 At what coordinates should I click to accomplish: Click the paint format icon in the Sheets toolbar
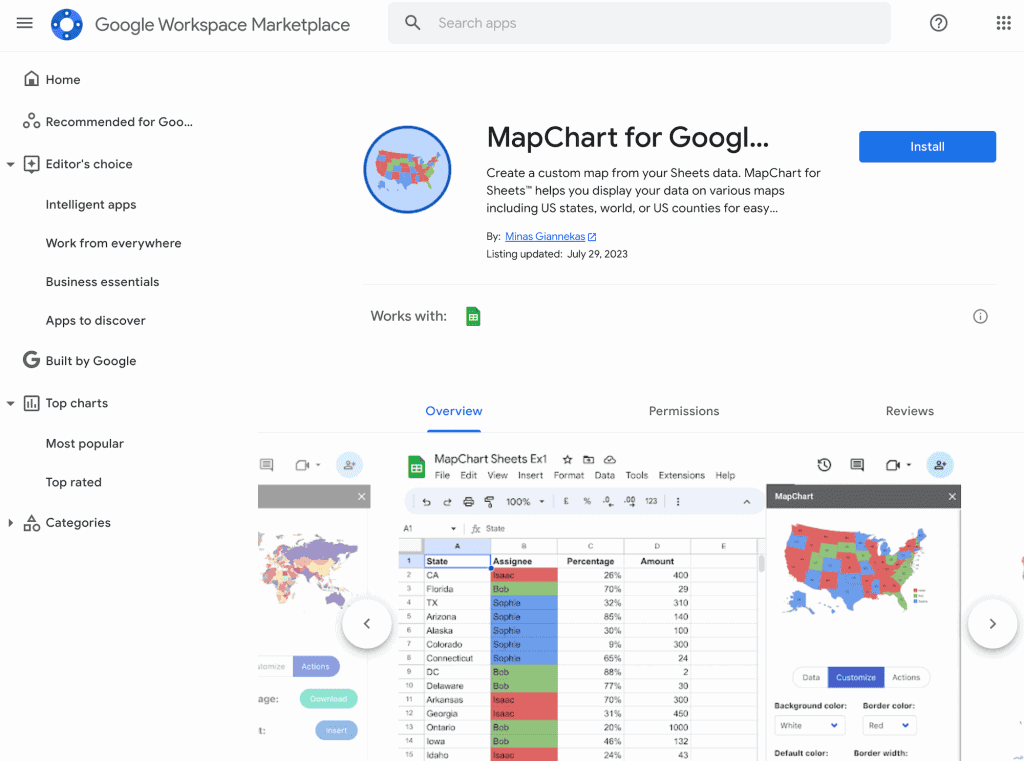(489, 502)
